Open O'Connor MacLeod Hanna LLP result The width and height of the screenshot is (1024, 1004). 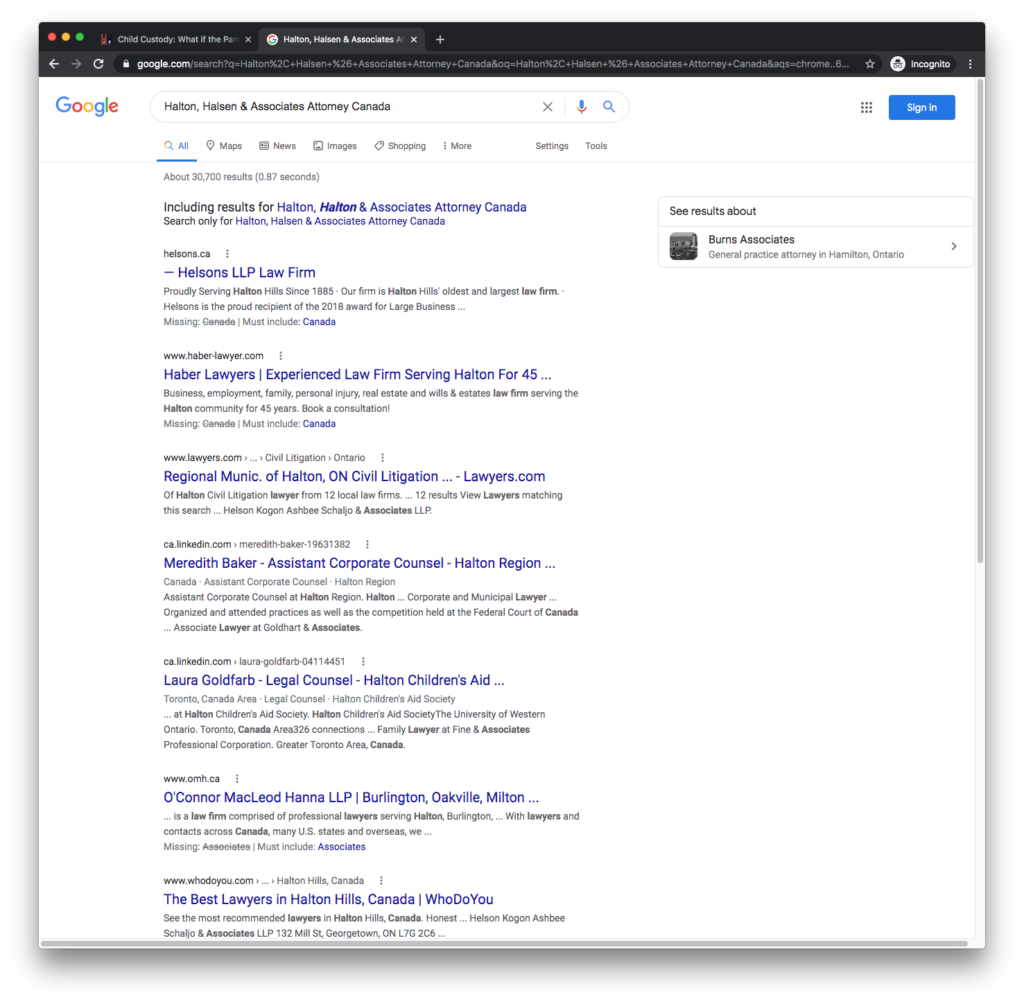click(x=351, y=798)
